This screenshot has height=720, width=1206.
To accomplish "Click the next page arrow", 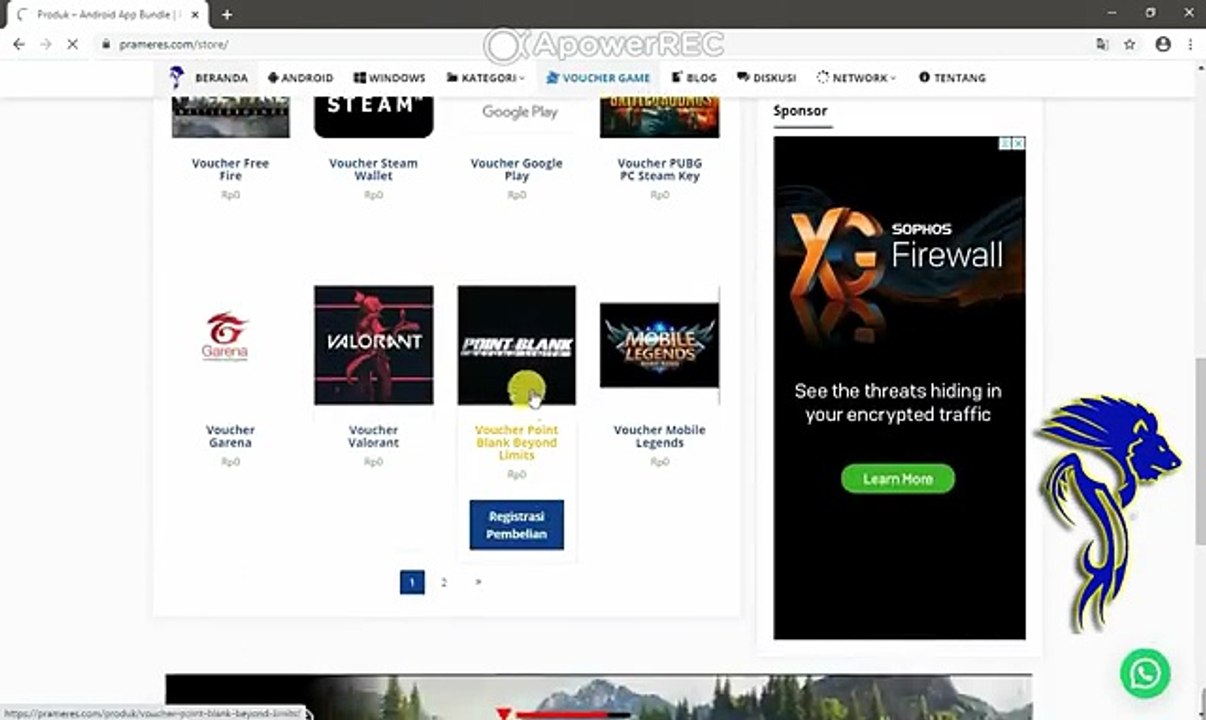I will (478, 582).
